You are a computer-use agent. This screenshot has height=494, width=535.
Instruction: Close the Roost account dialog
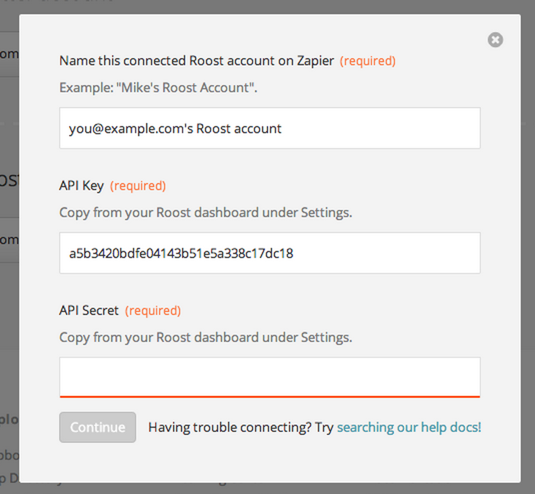[x=495, y=40]
